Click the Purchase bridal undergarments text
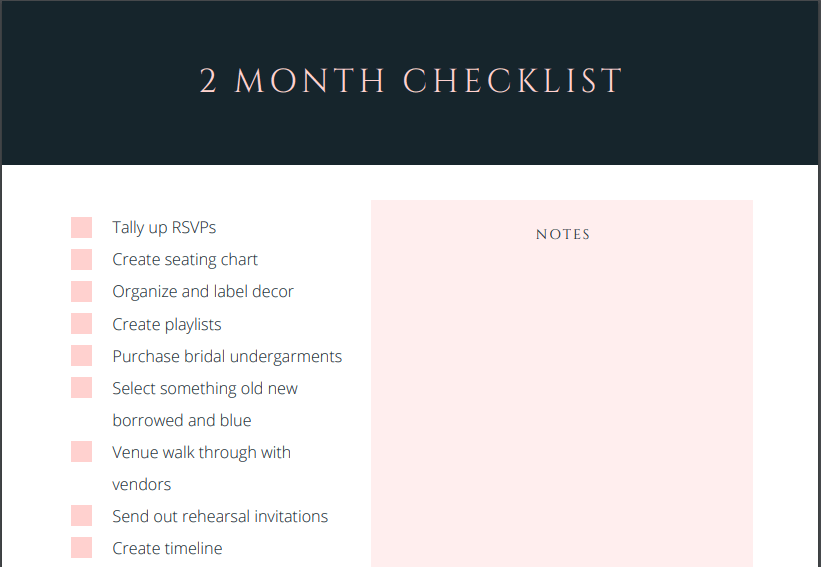Image resolution: width=821 pixels, height=567 pixels. 227,357
